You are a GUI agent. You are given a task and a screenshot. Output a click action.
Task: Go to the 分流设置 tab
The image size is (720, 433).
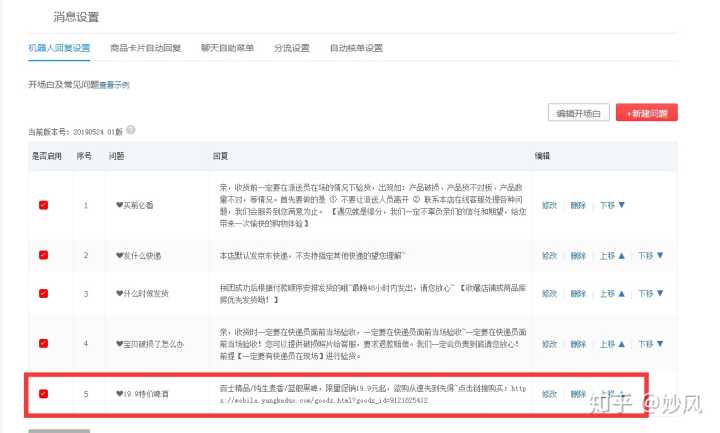click(x=291, y=48)
